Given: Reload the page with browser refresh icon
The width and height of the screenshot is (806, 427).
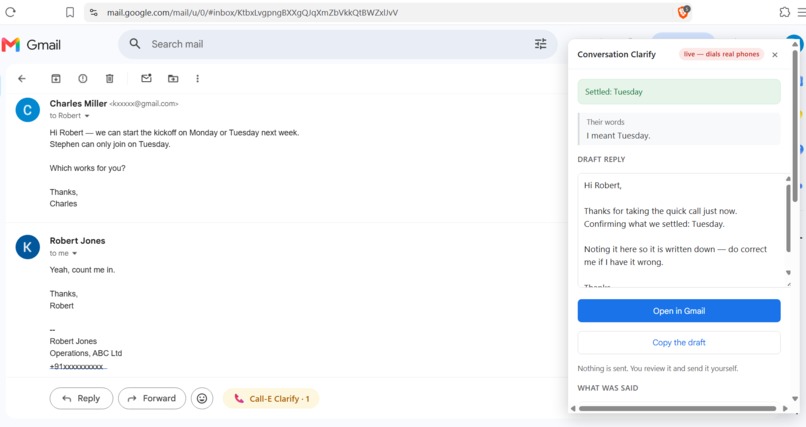Looking at the screenshot, I should (x=10, y=12).
